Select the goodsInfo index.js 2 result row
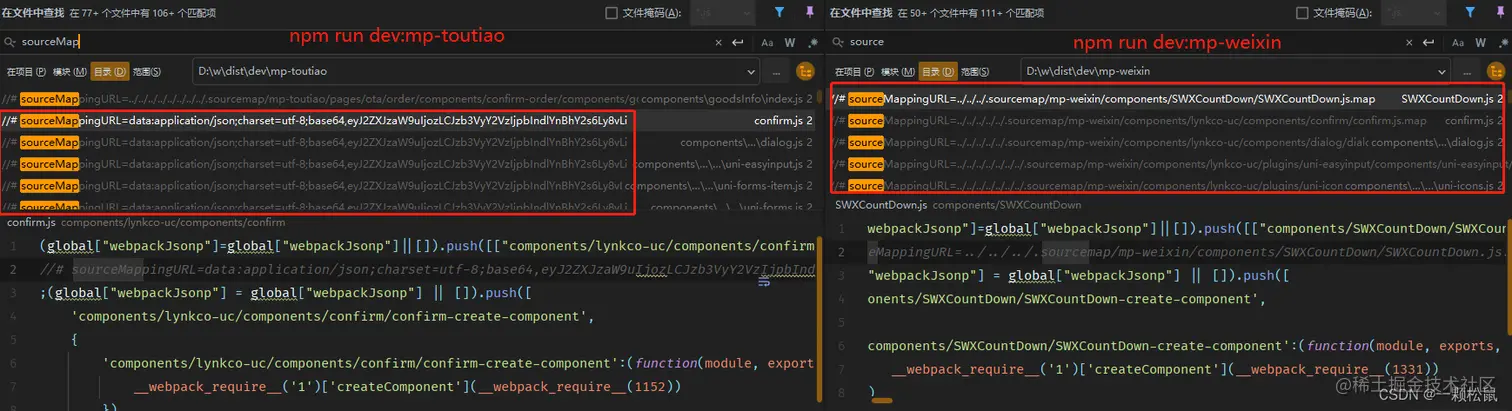The width and height of the screenshot is (1512, 411). [x=409, y=99]
